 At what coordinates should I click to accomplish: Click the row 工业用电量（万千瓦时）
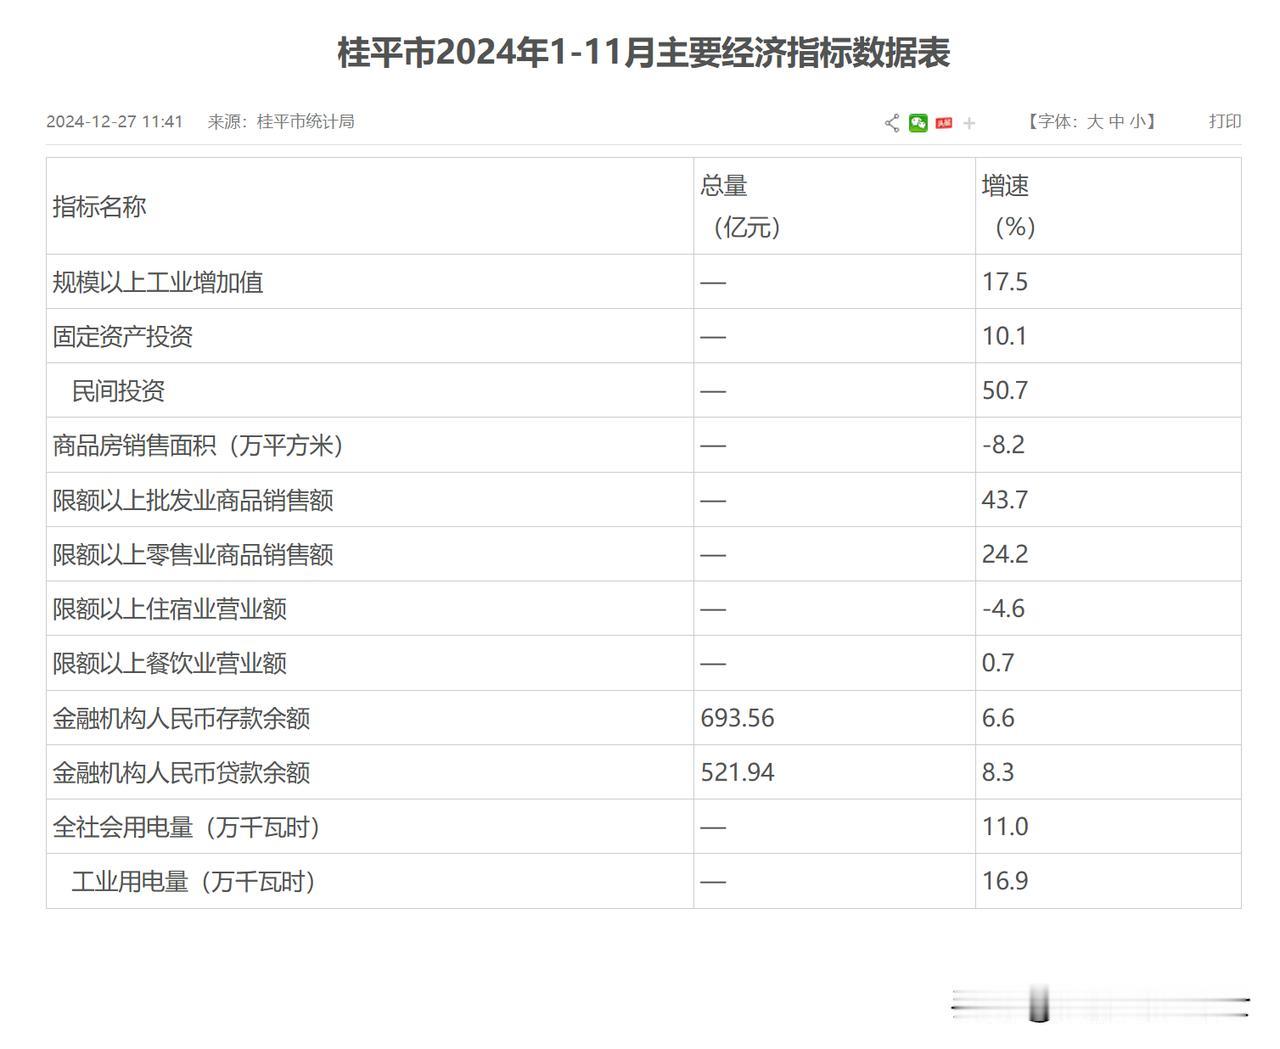[x=644, y=881]
